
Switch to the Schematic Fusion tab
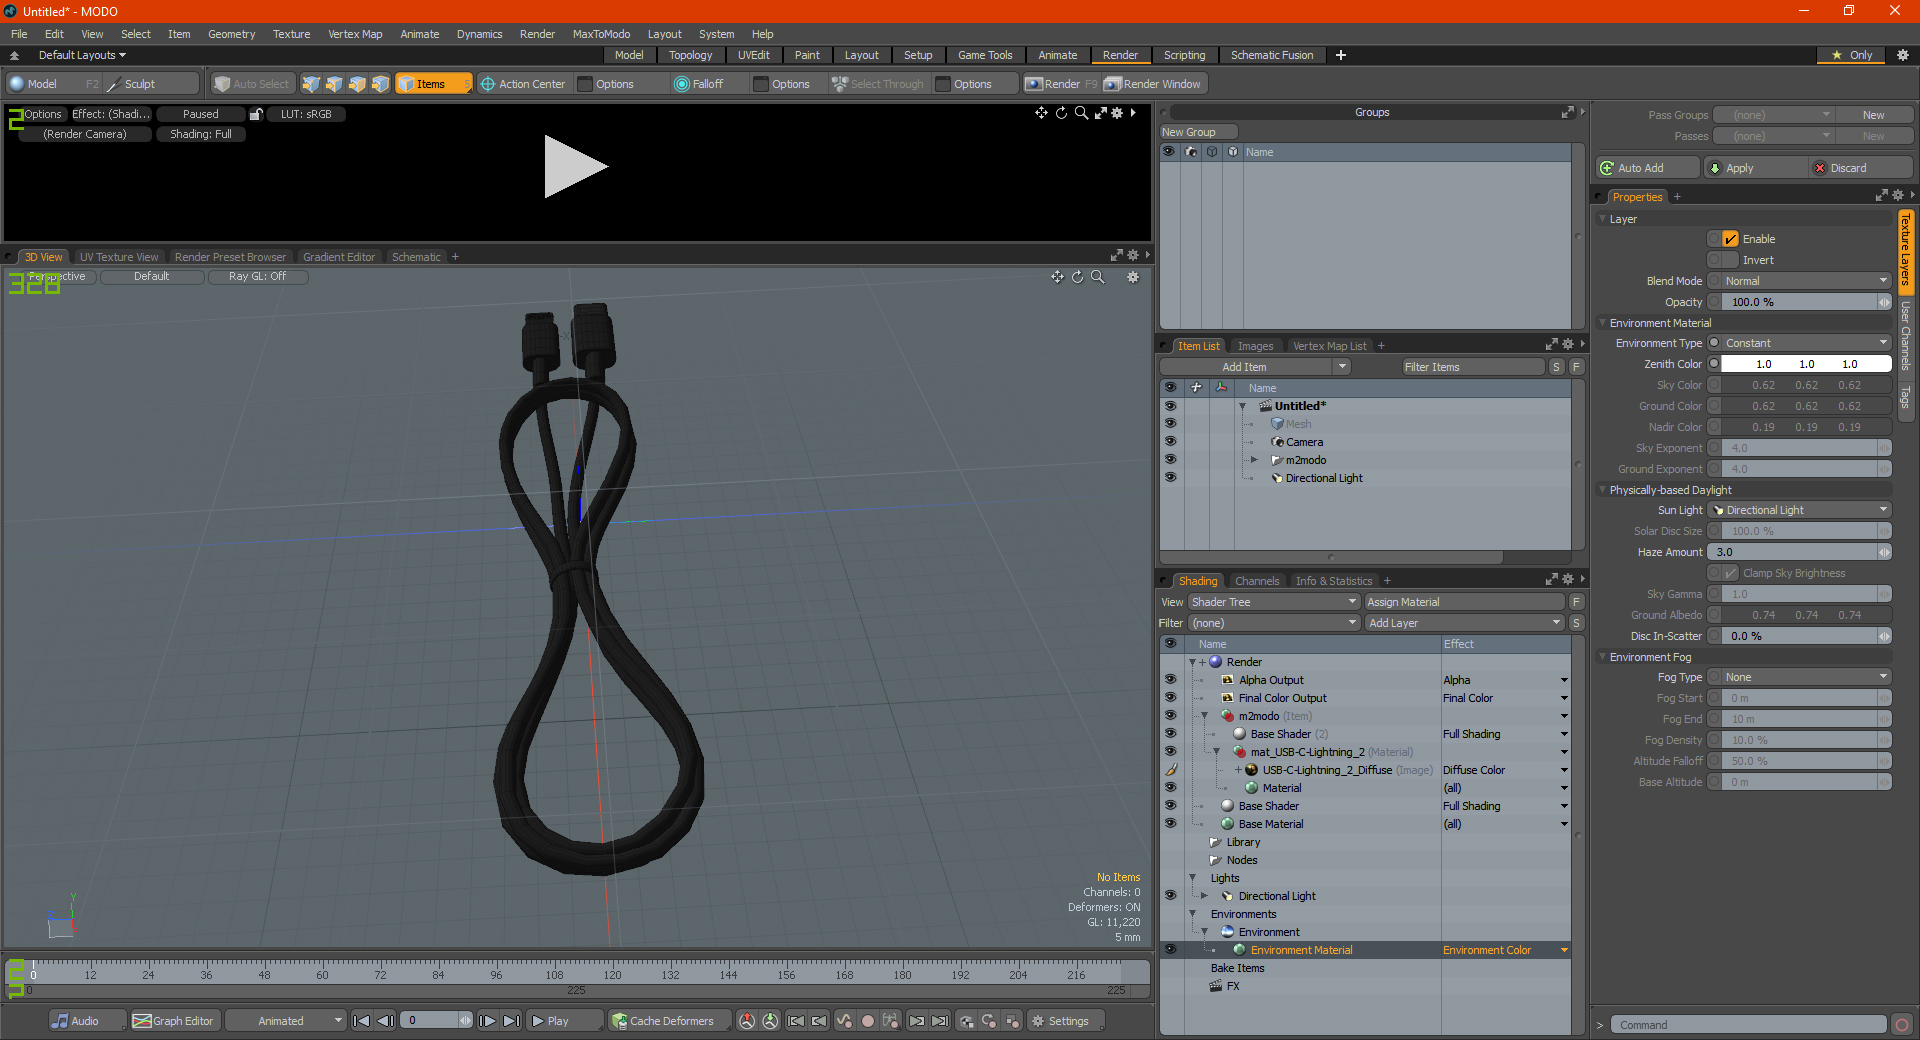[x=1272, y=55]
